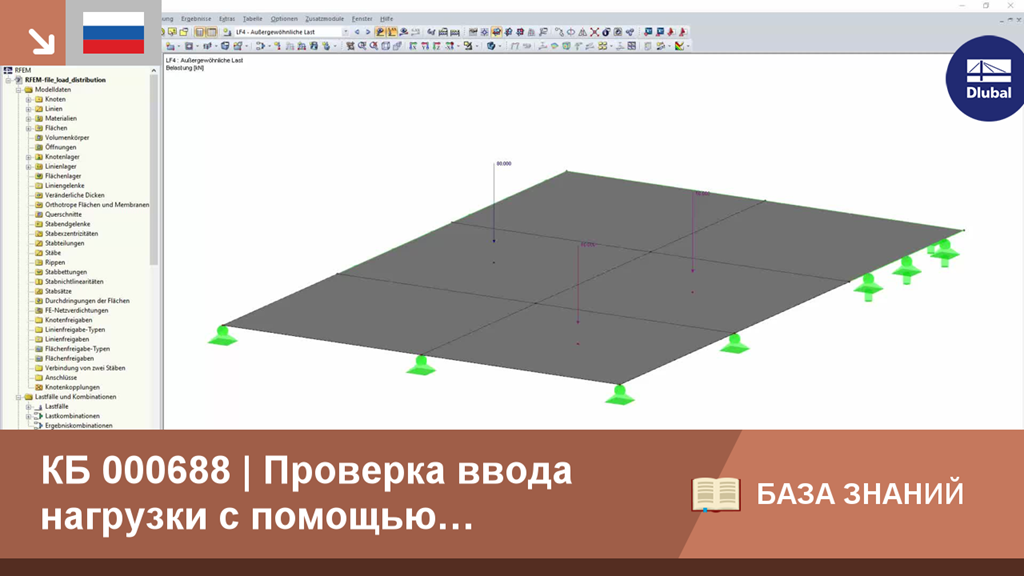Click the navigator scroll-up arrow

[154, 70]
